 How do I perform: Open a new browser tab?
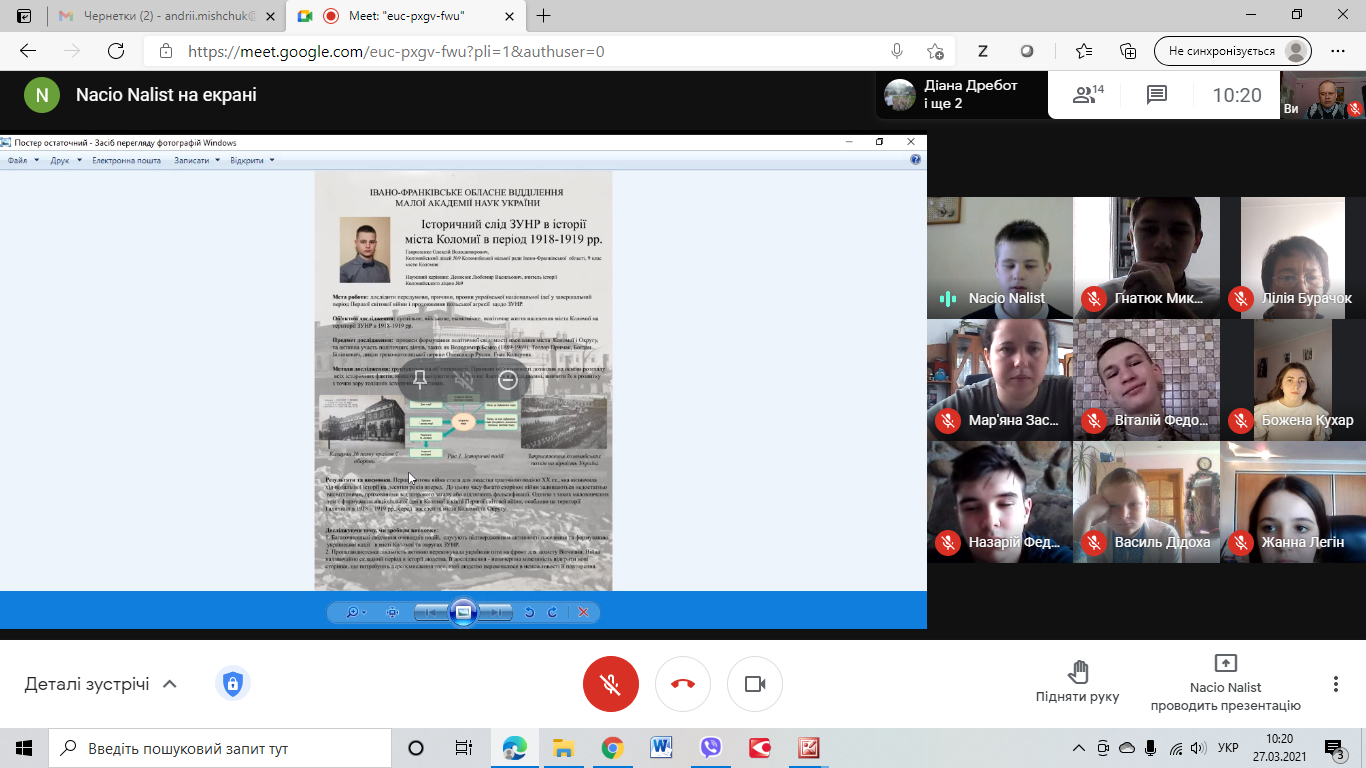tap(544, 16)
